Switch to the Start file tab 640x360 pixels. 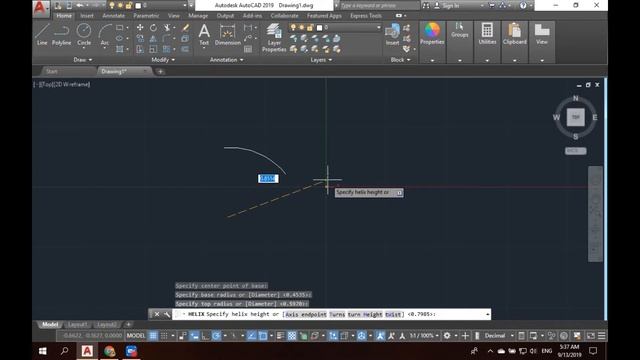[x=52, y=71]
